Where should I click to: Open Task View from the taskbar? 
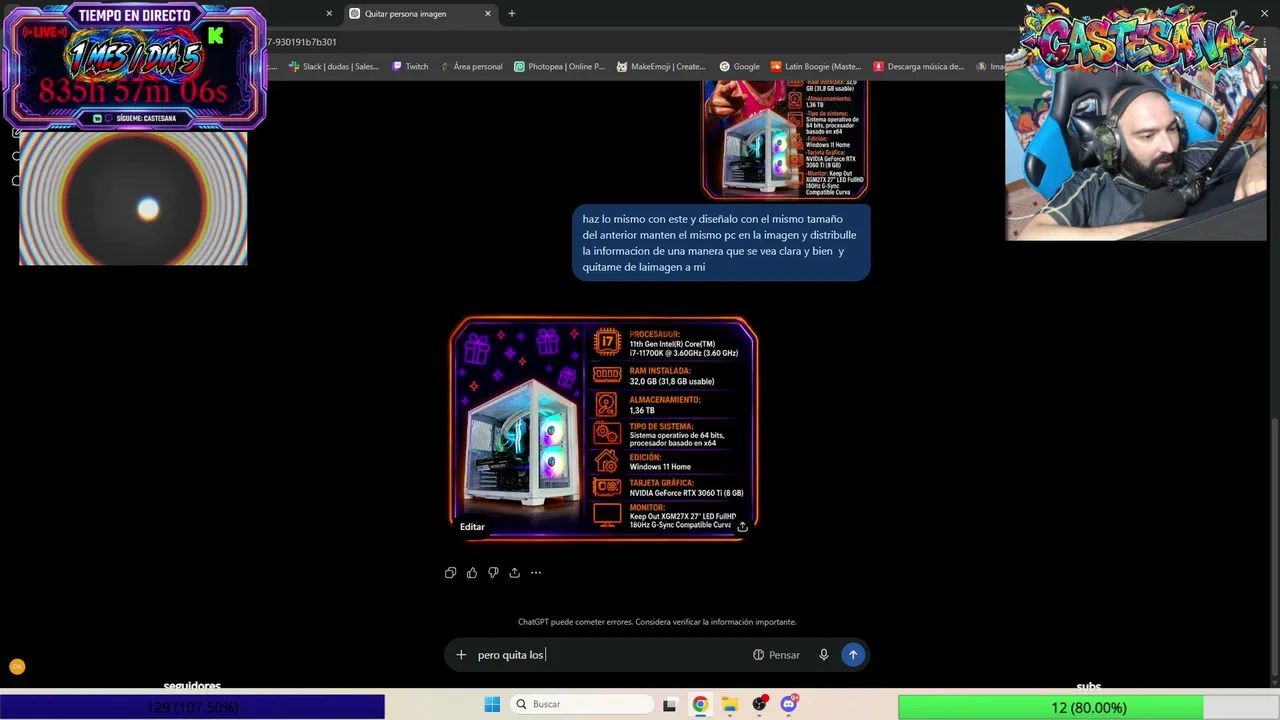point(670,704)
